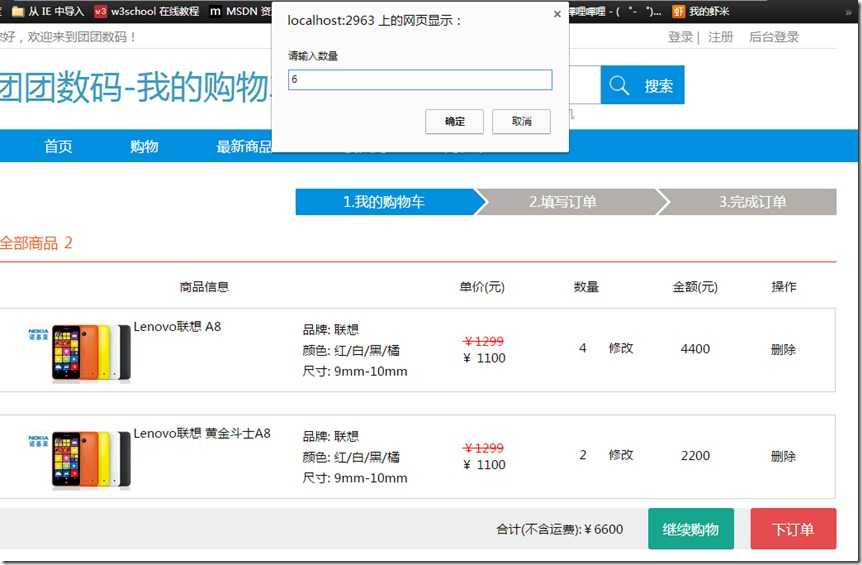Open the w3school 在线教程 bookmark
This screenshot has height=565, width=862.
coord(147,11)
